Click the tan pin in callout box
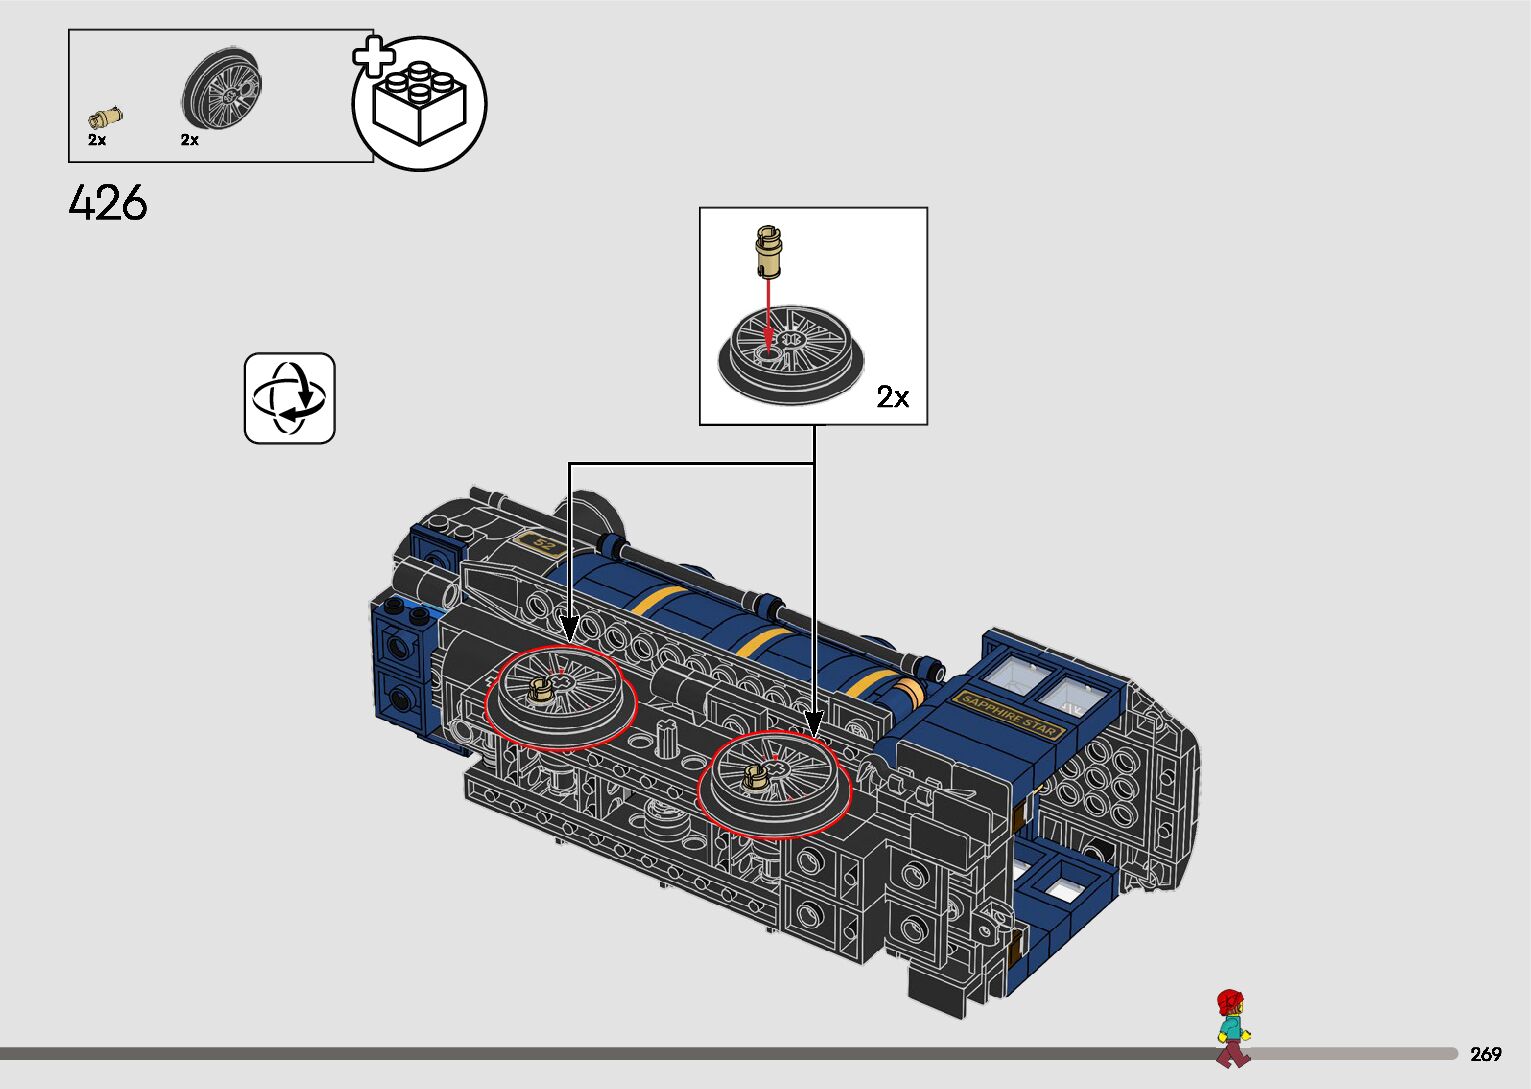The width and height of the screenshot is (1531, 1089). 768,250
